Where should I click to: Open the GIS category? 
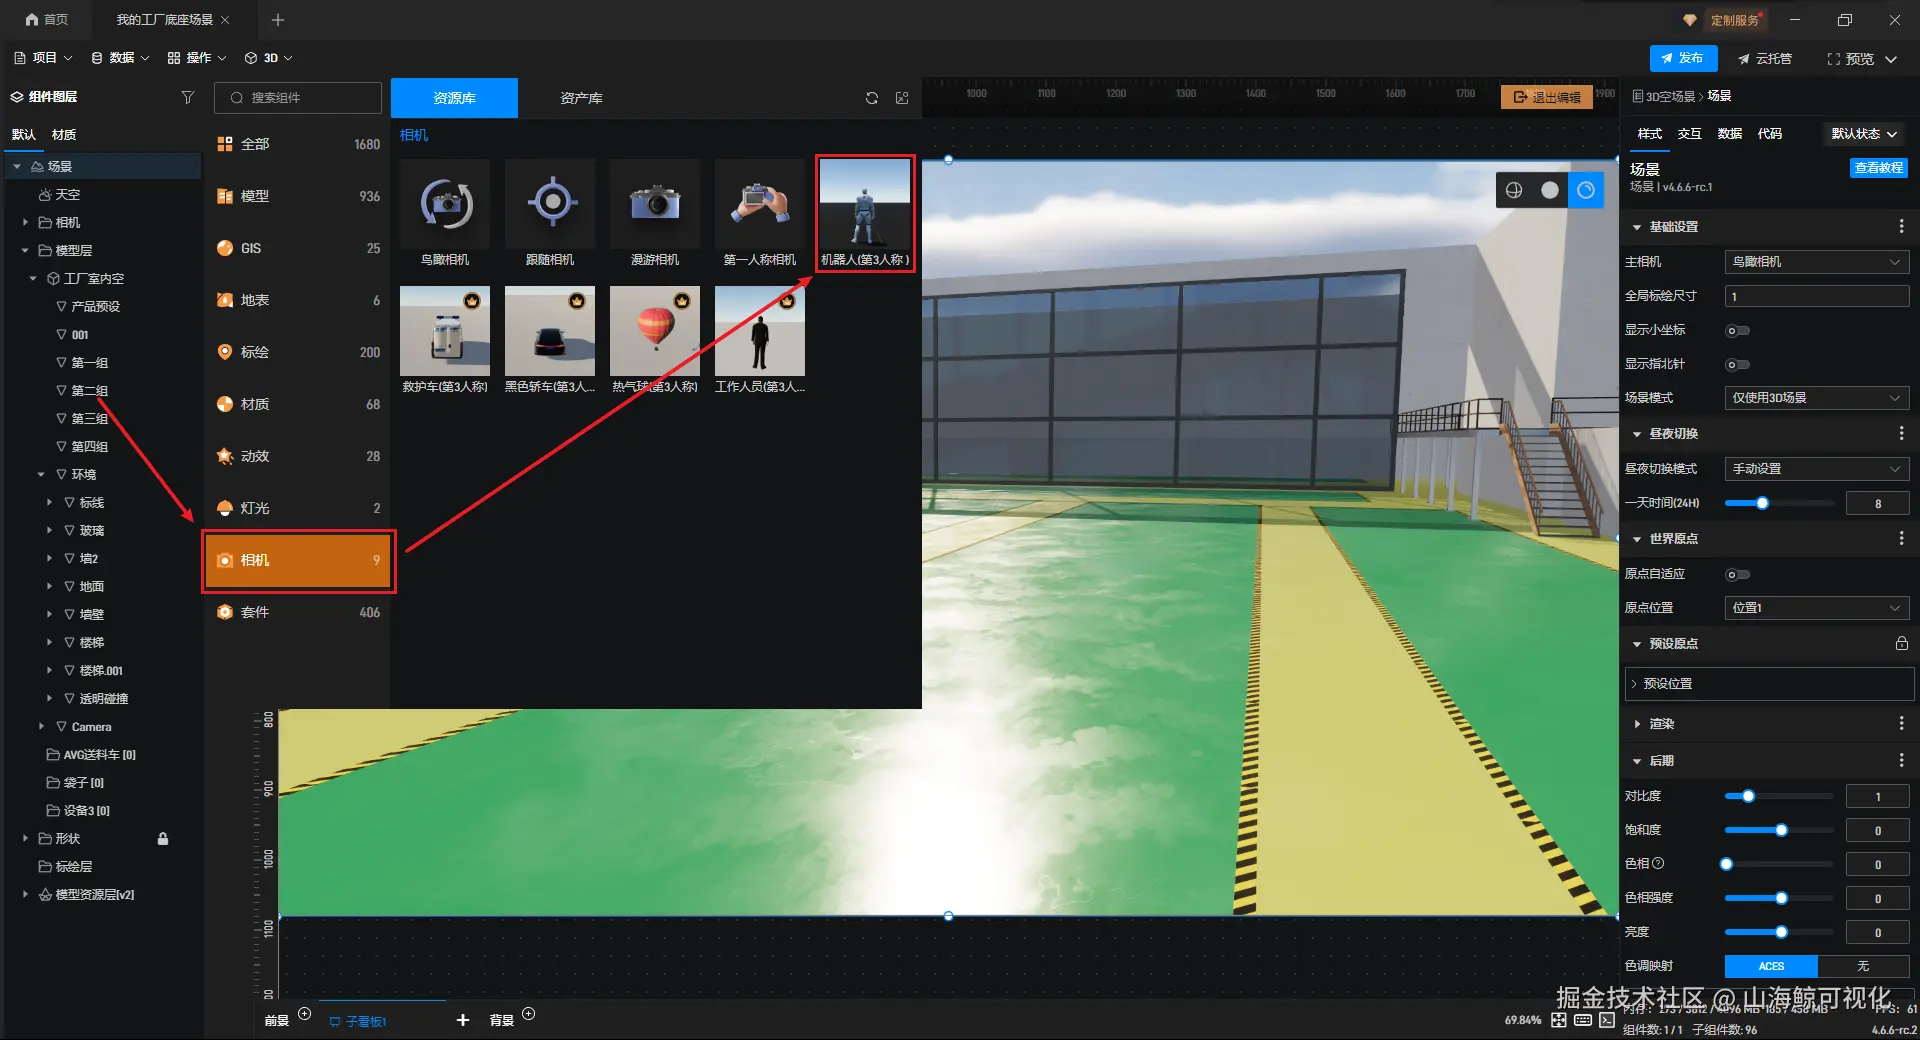point(298,248)
